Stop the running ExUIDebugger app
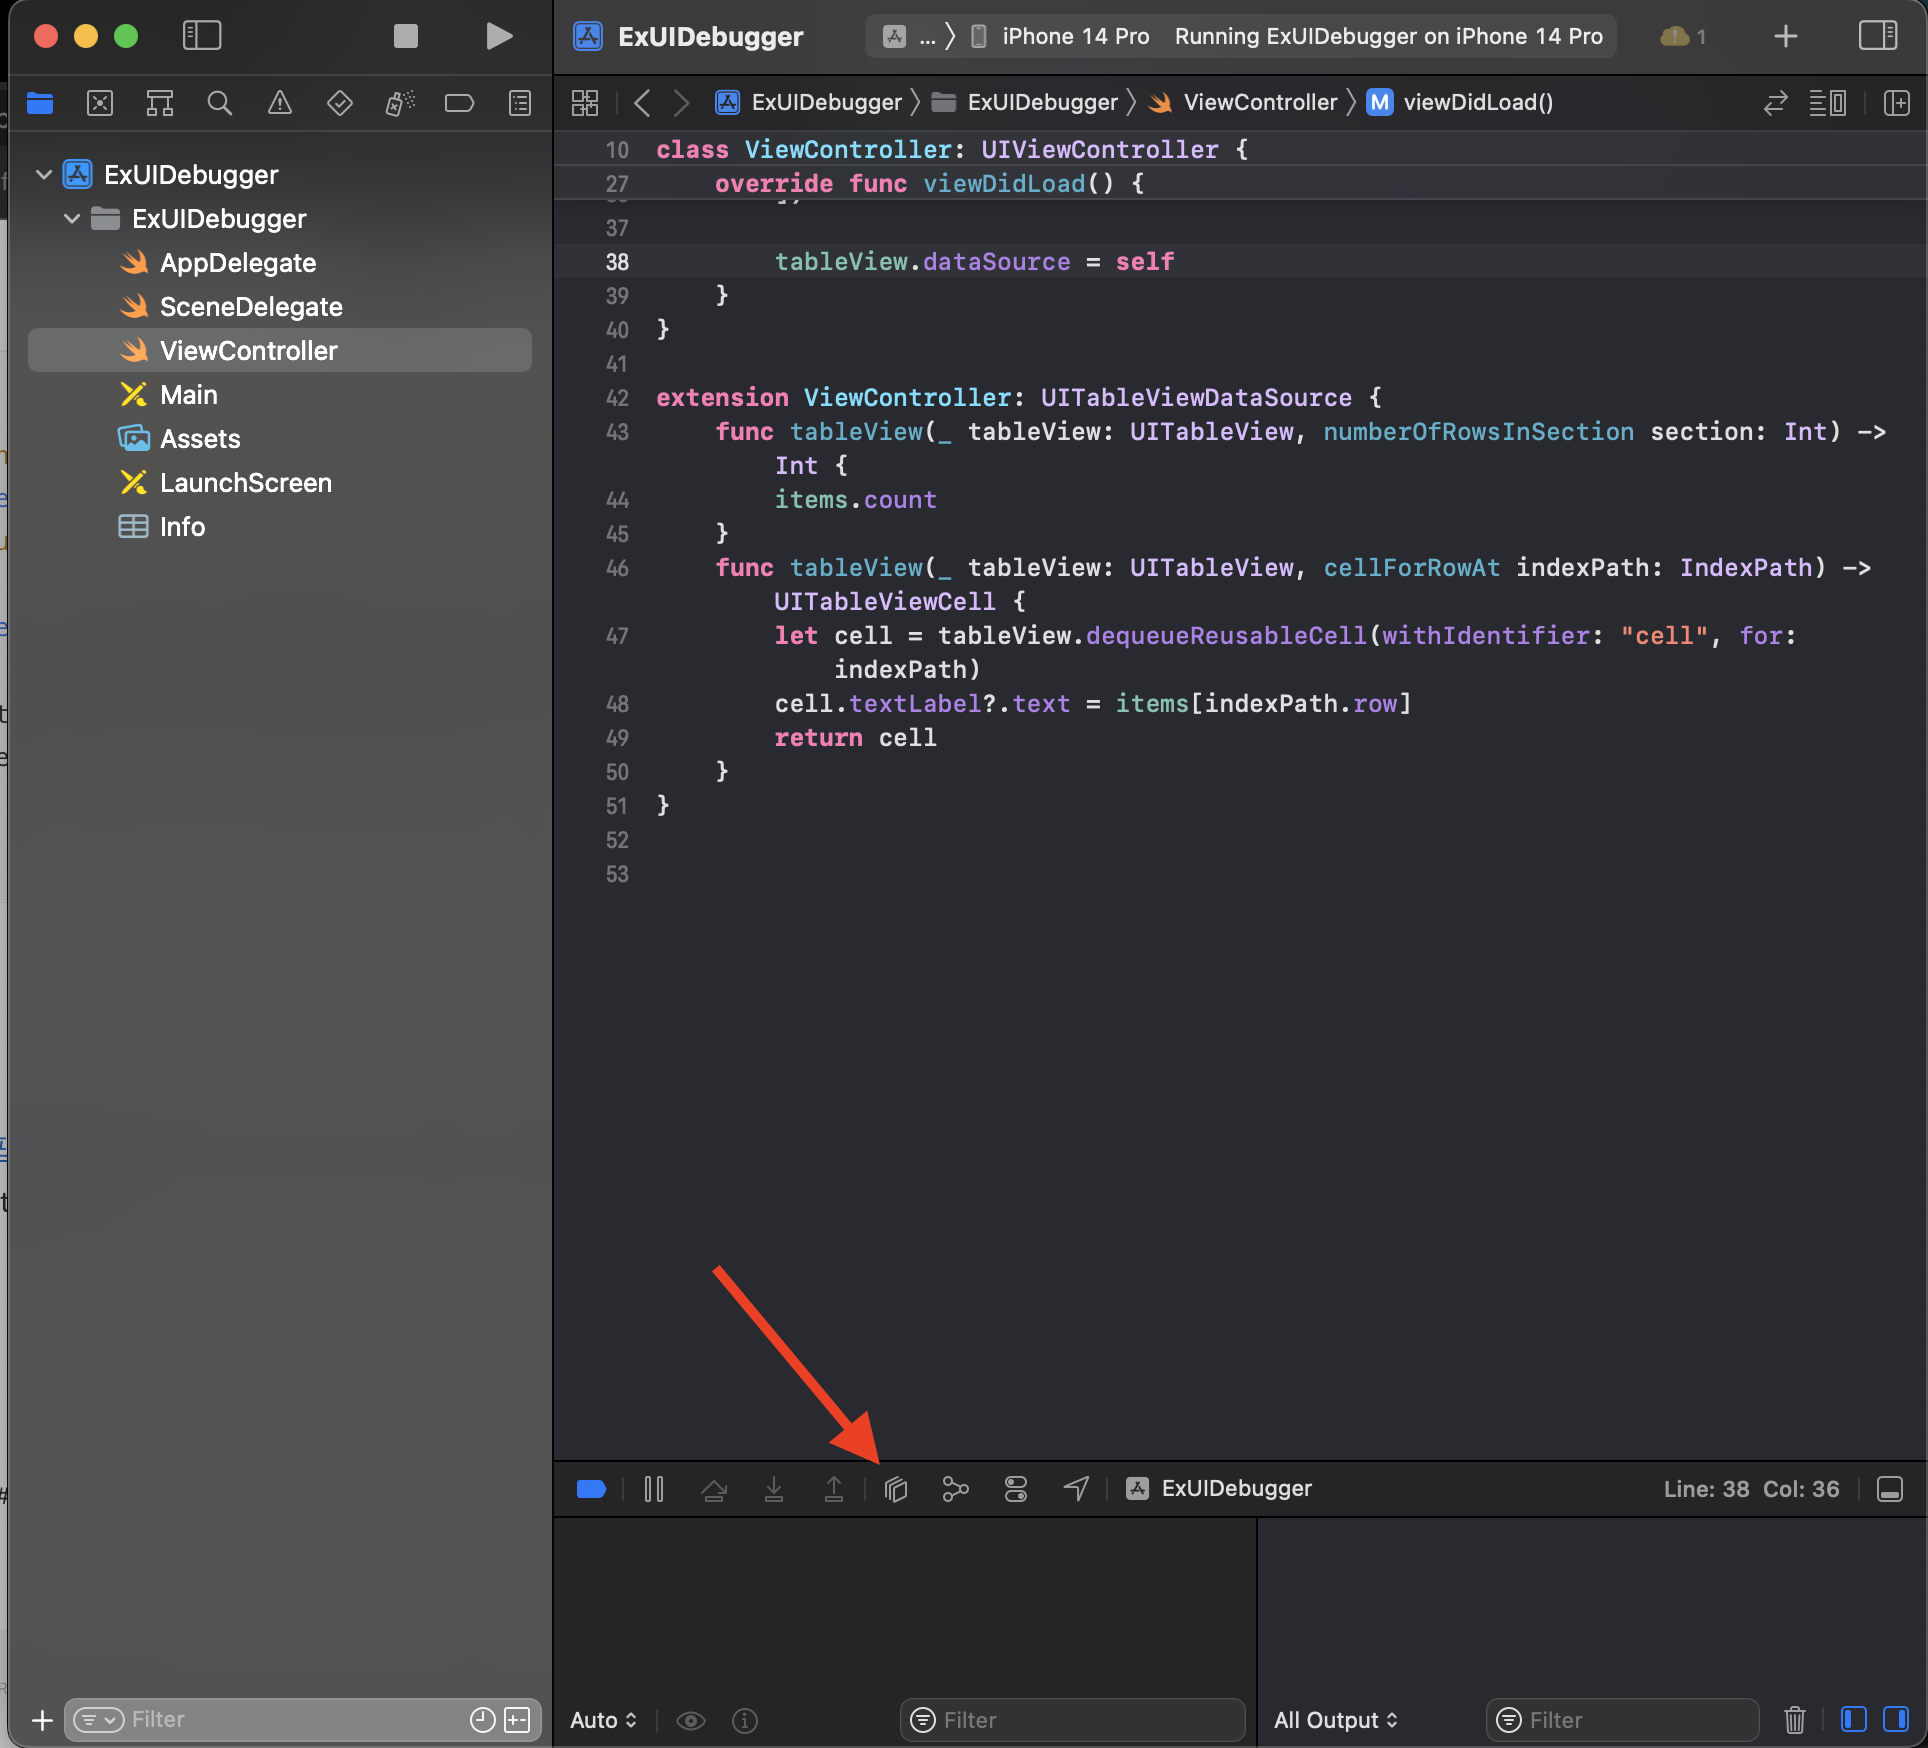The height and width of the screenshot is (1748, 1928). tap(405, 37)
